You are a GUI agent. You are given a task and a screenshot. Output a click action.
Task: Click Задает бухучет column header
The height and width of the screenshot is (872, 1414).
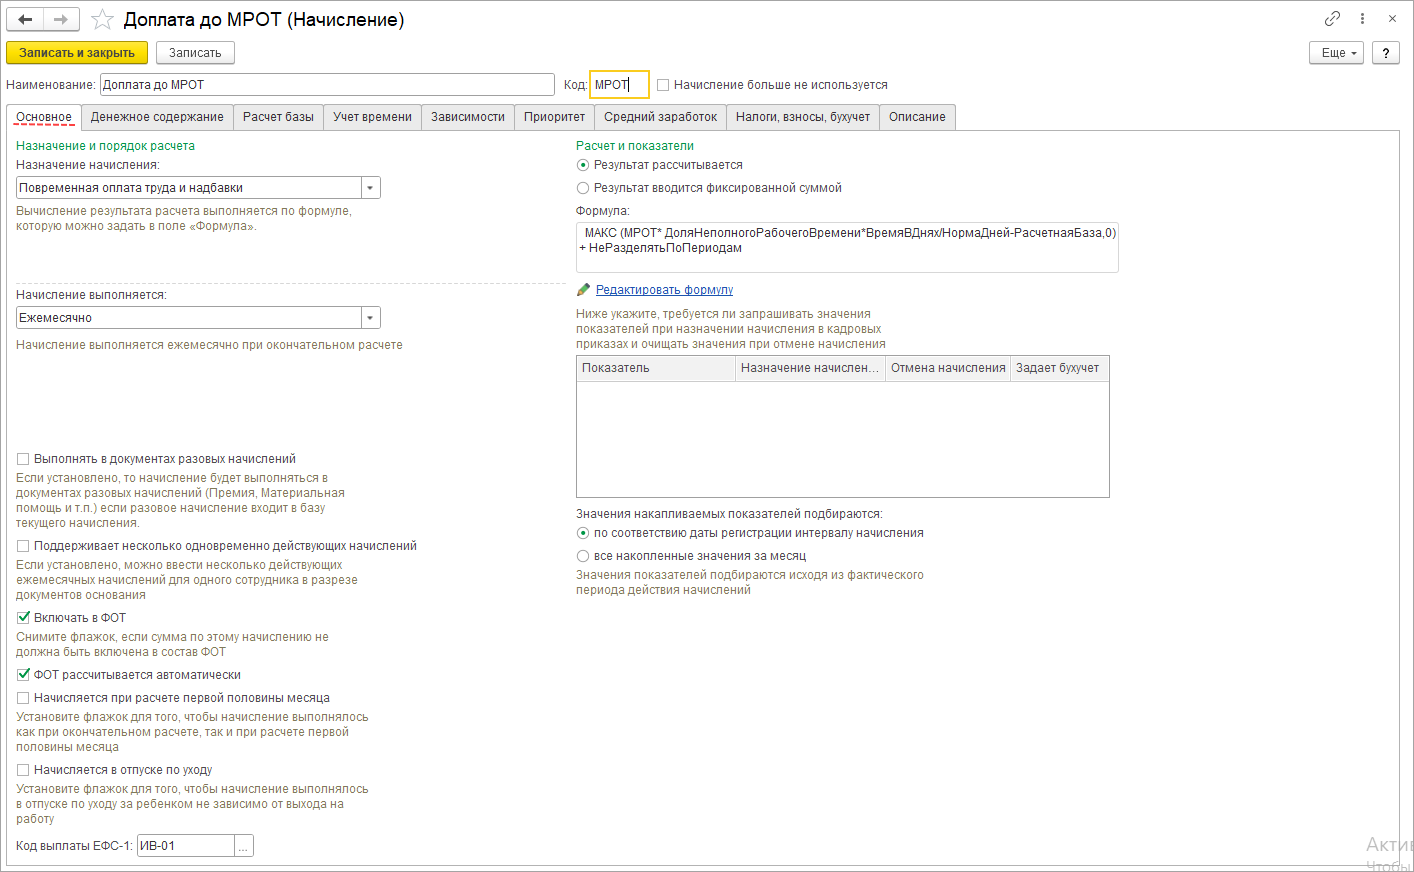tap(1059, 368)
